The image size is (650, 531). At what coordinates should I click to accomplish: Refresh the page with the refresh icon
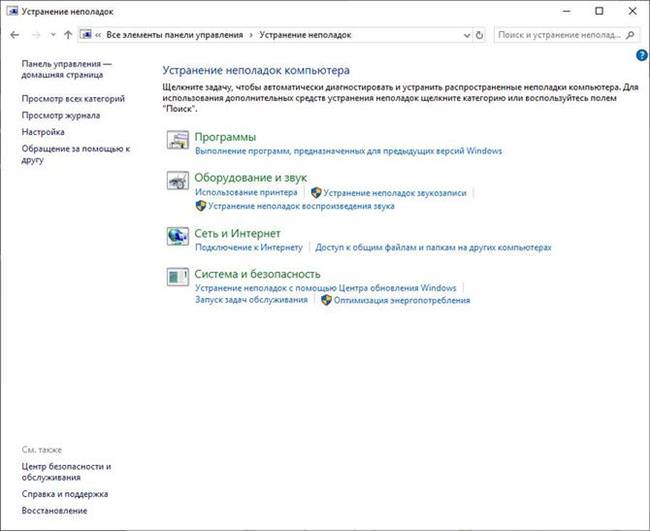point(479,35)
